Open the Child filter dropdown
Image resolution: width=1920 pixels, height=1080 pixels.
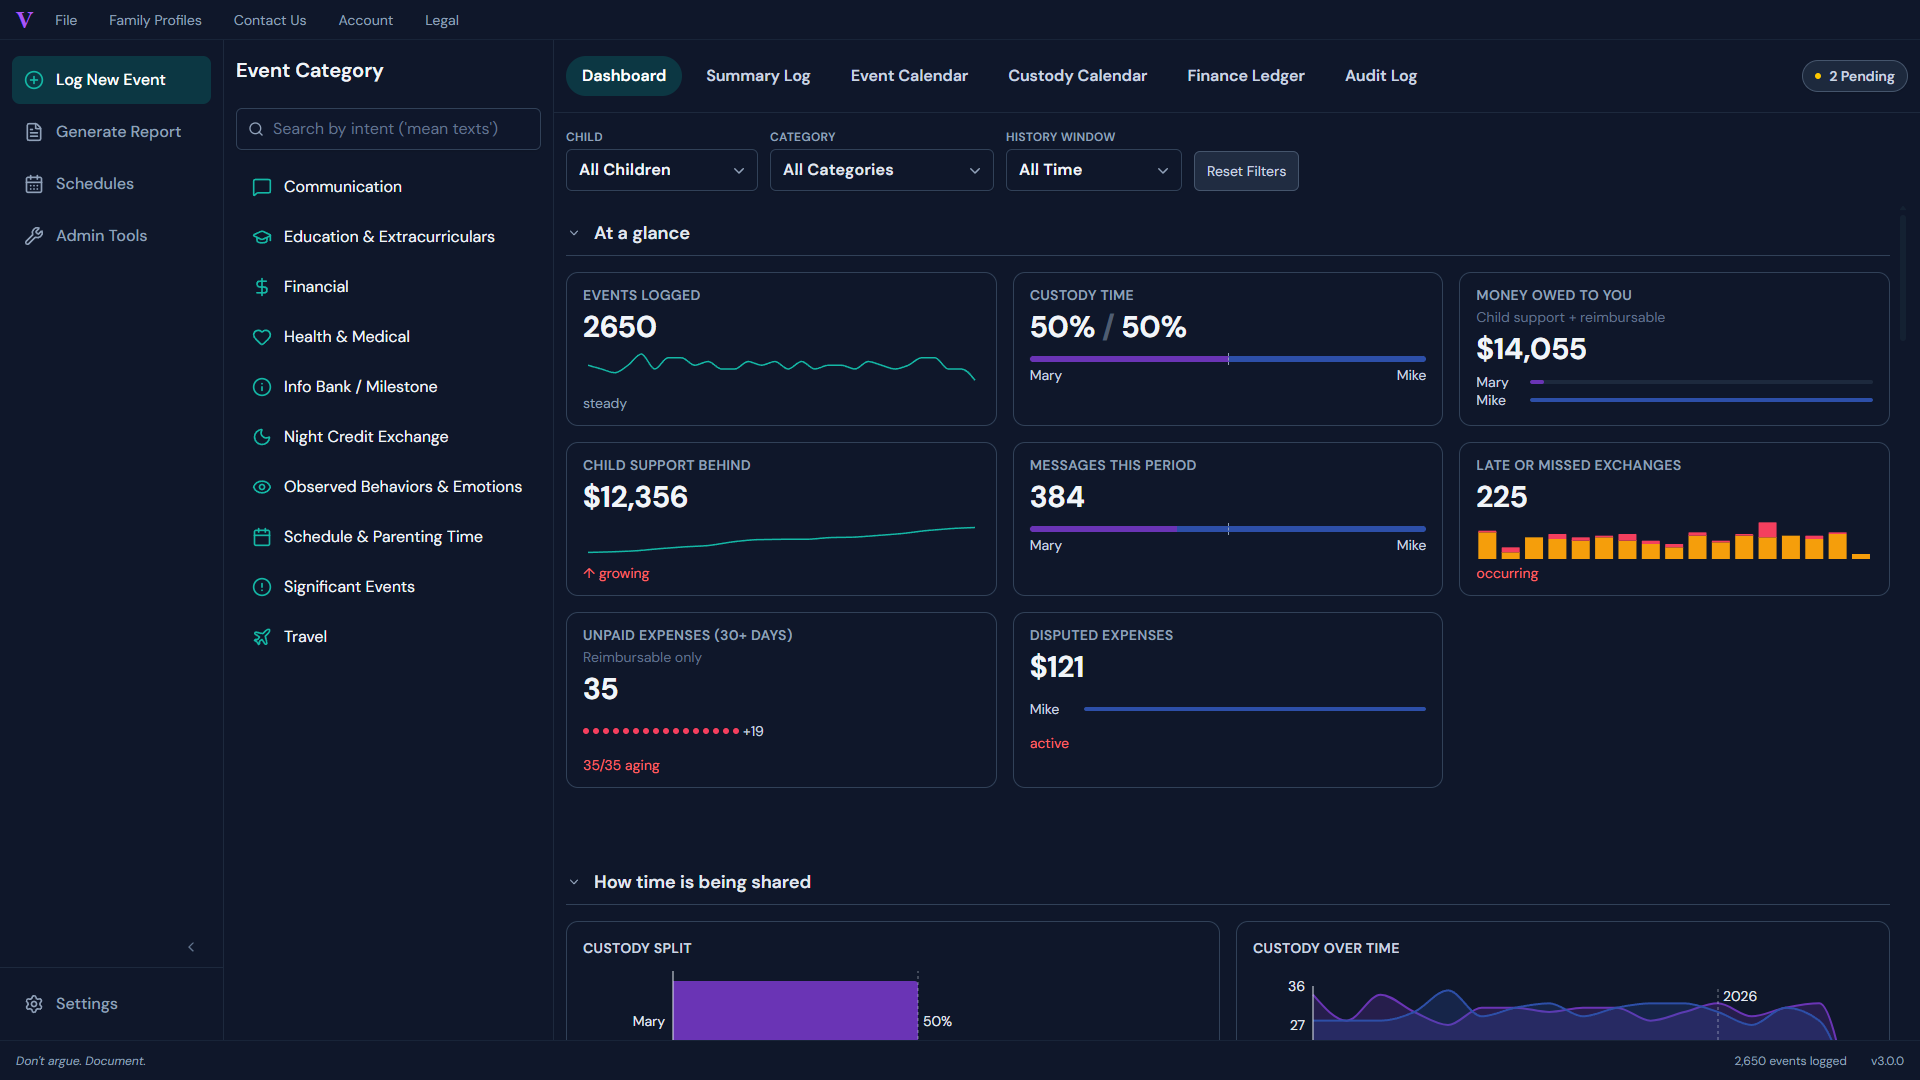(x=661, y=170)
